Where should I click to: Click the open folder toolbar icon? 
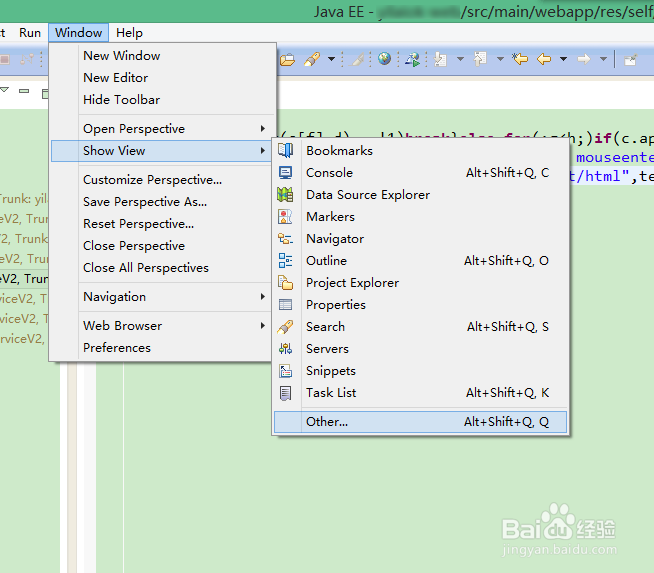coord(287,60)
